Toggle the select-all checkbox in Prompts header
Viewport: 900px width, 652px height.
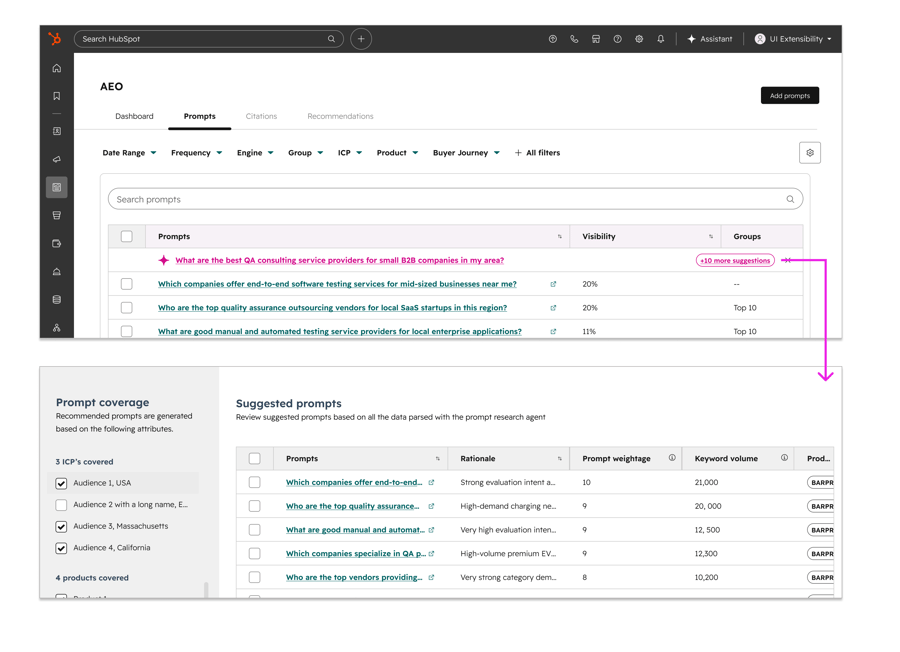coord(127,236)
